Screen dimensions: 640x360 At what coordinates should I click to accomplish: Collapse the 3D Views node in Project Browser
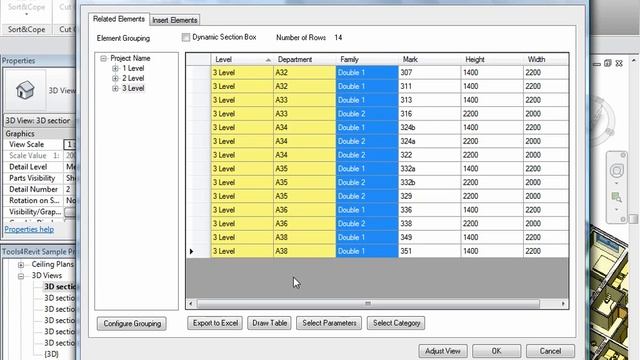(21, 276)
